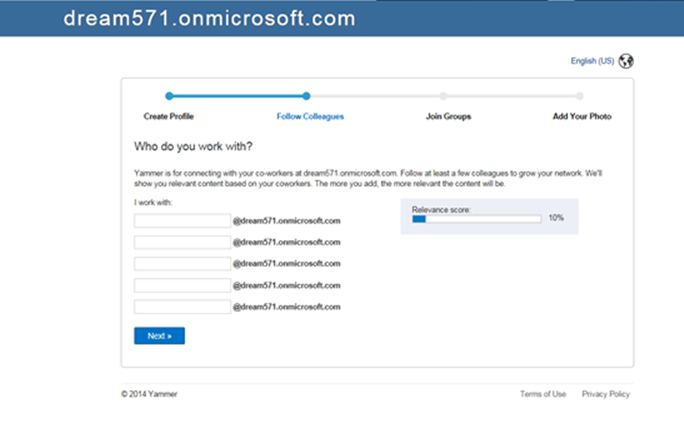The width and height of the screenshot is (684, 447).
Task: Click the Create Profile step dot
Action: (169, 96)
